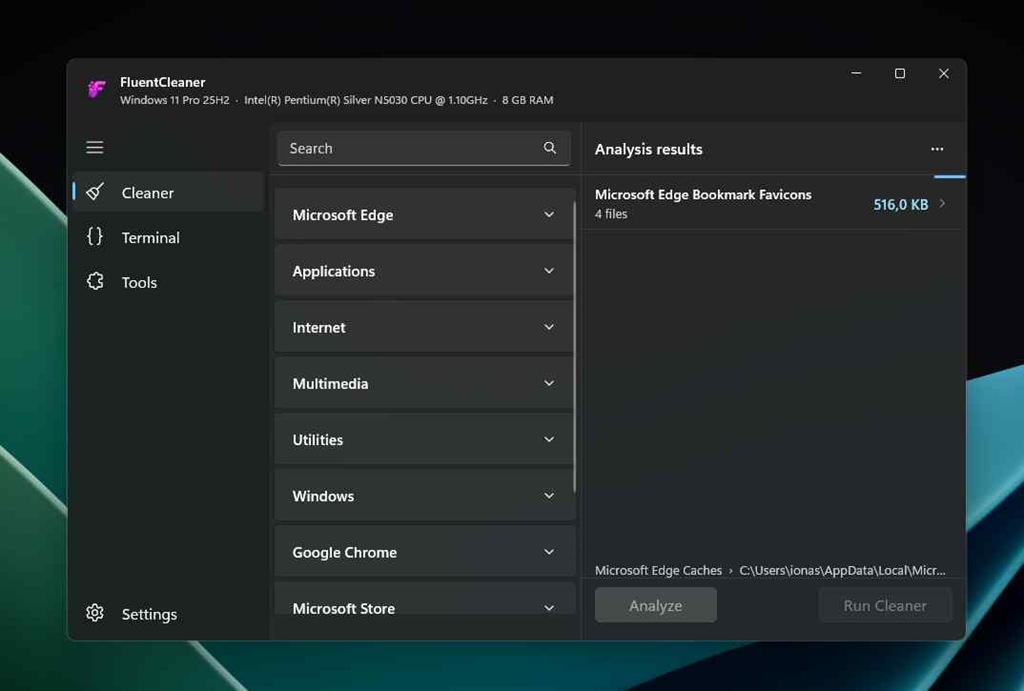Close the FluentCleaner window

(x=944, y=73)
